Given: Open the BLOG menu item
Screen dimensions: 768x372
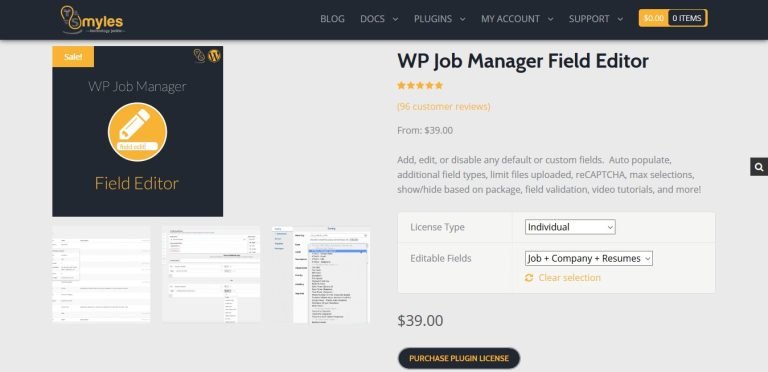Looking at the screenshot, I should point(332,19).
